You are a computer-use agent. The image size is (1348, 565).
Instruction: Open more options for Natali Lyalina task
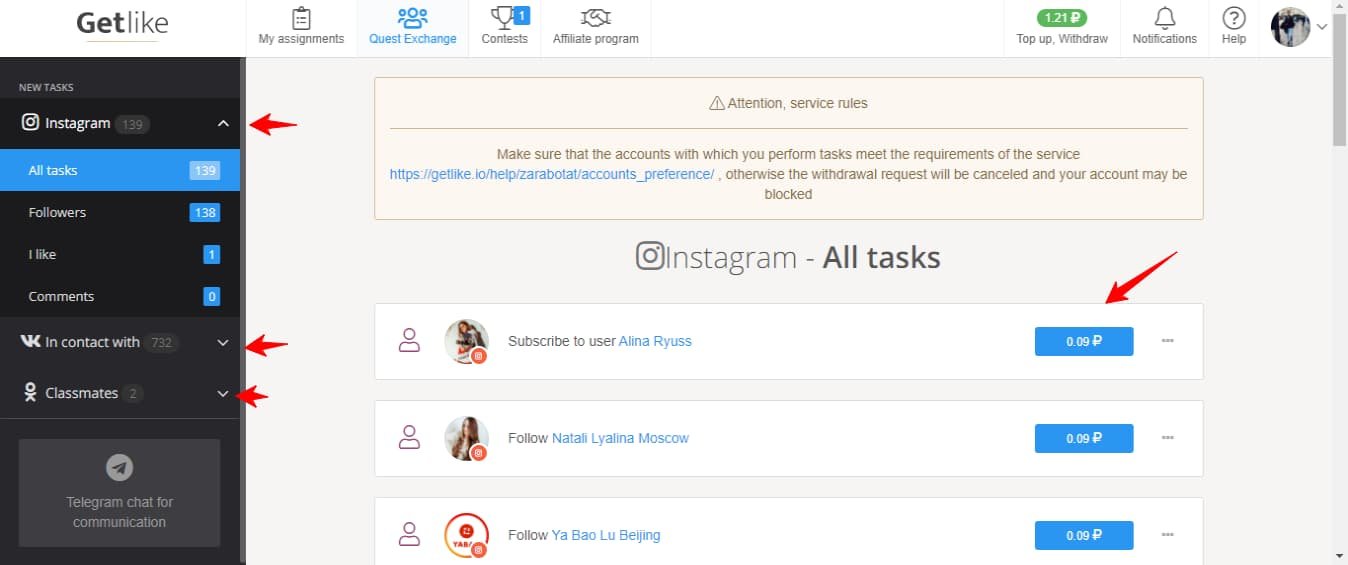pyautogui.click(x=1167, y=438)
